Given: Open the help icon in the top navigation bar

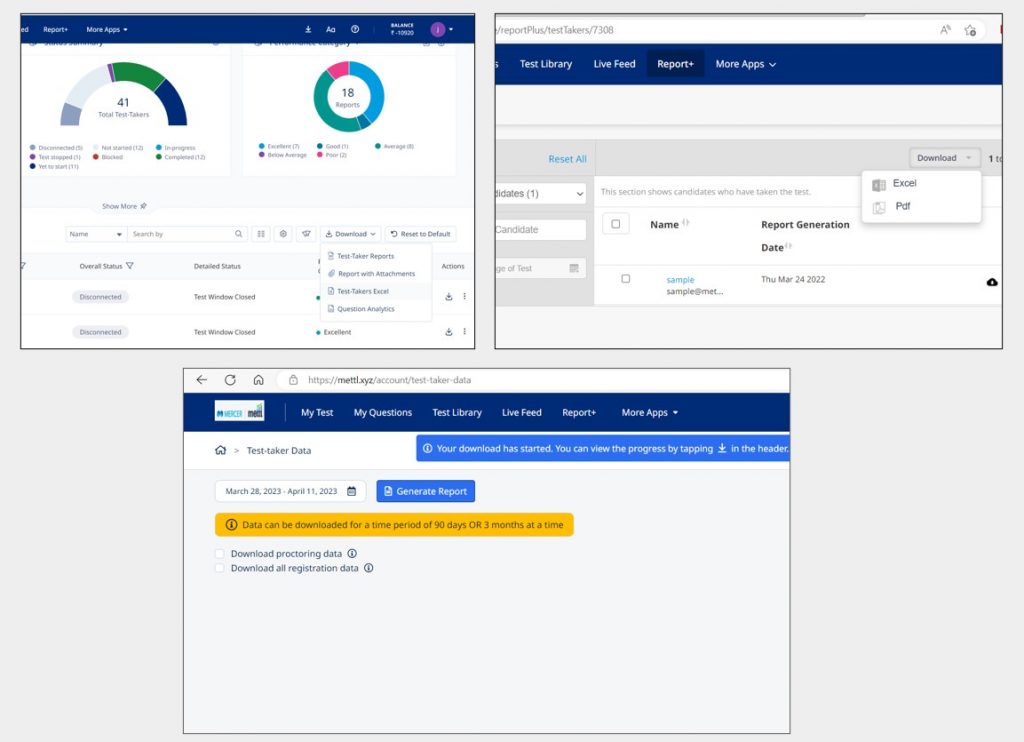Looking at the screenshot, I should (x=353, y=29).
